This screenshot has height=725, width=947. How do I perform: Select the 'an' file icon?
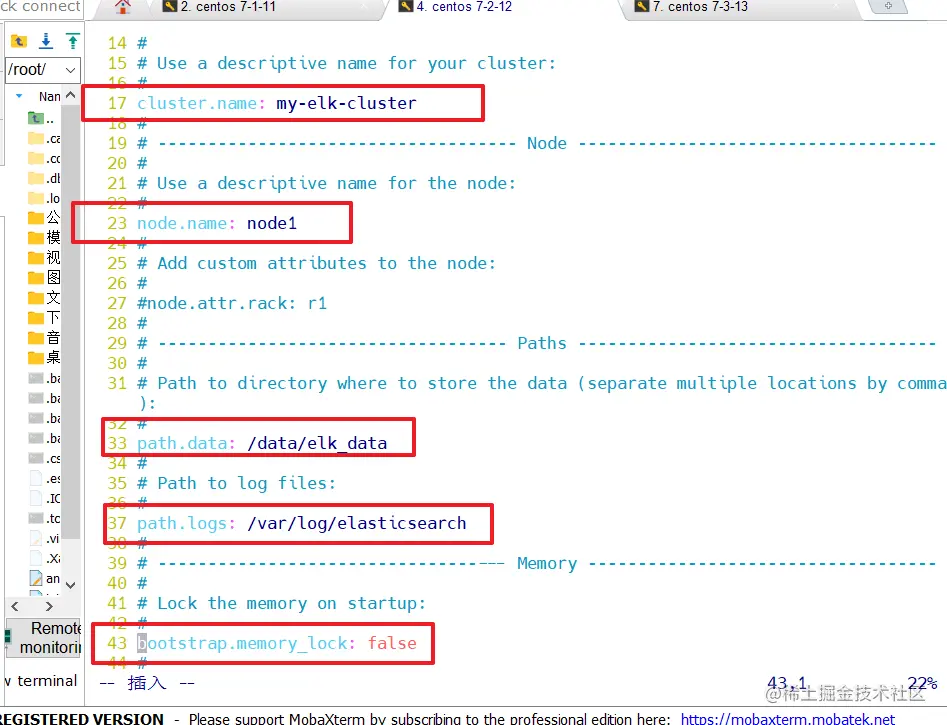pos(36,578)
